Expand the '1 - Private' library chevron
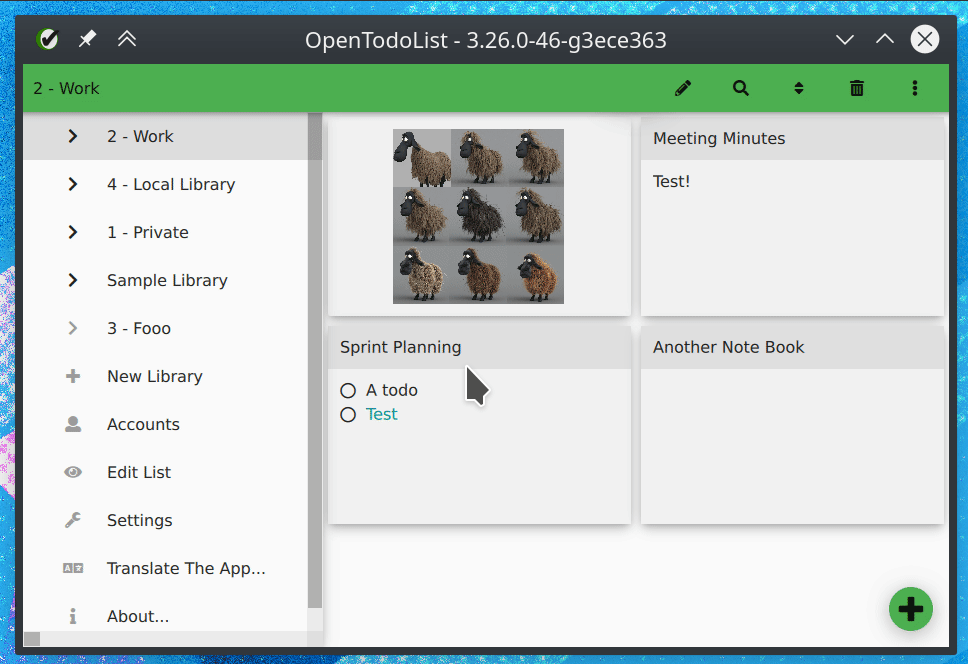The width and height of the screenshot is (968, 664). click(x=73, y=232)
